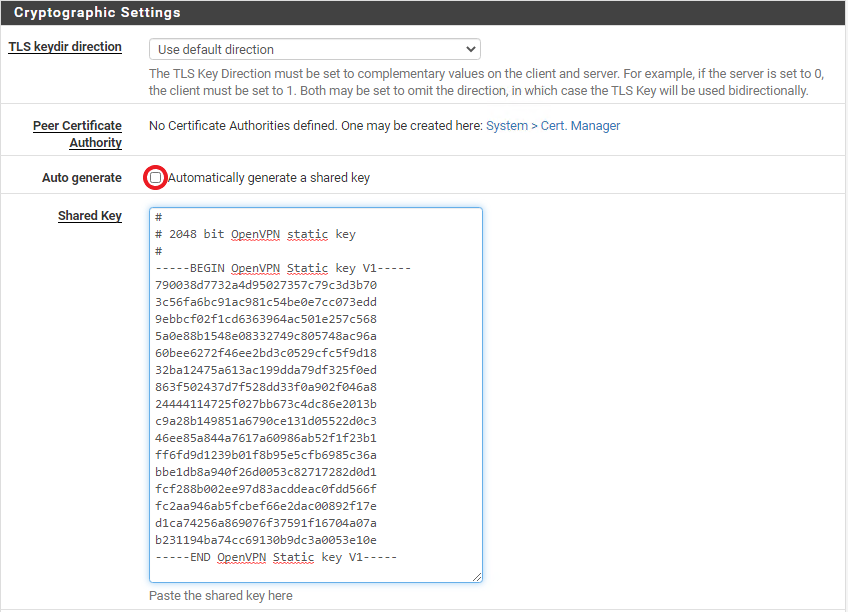Place cursor on the END OpenVPN Static key line

(276, 557)
